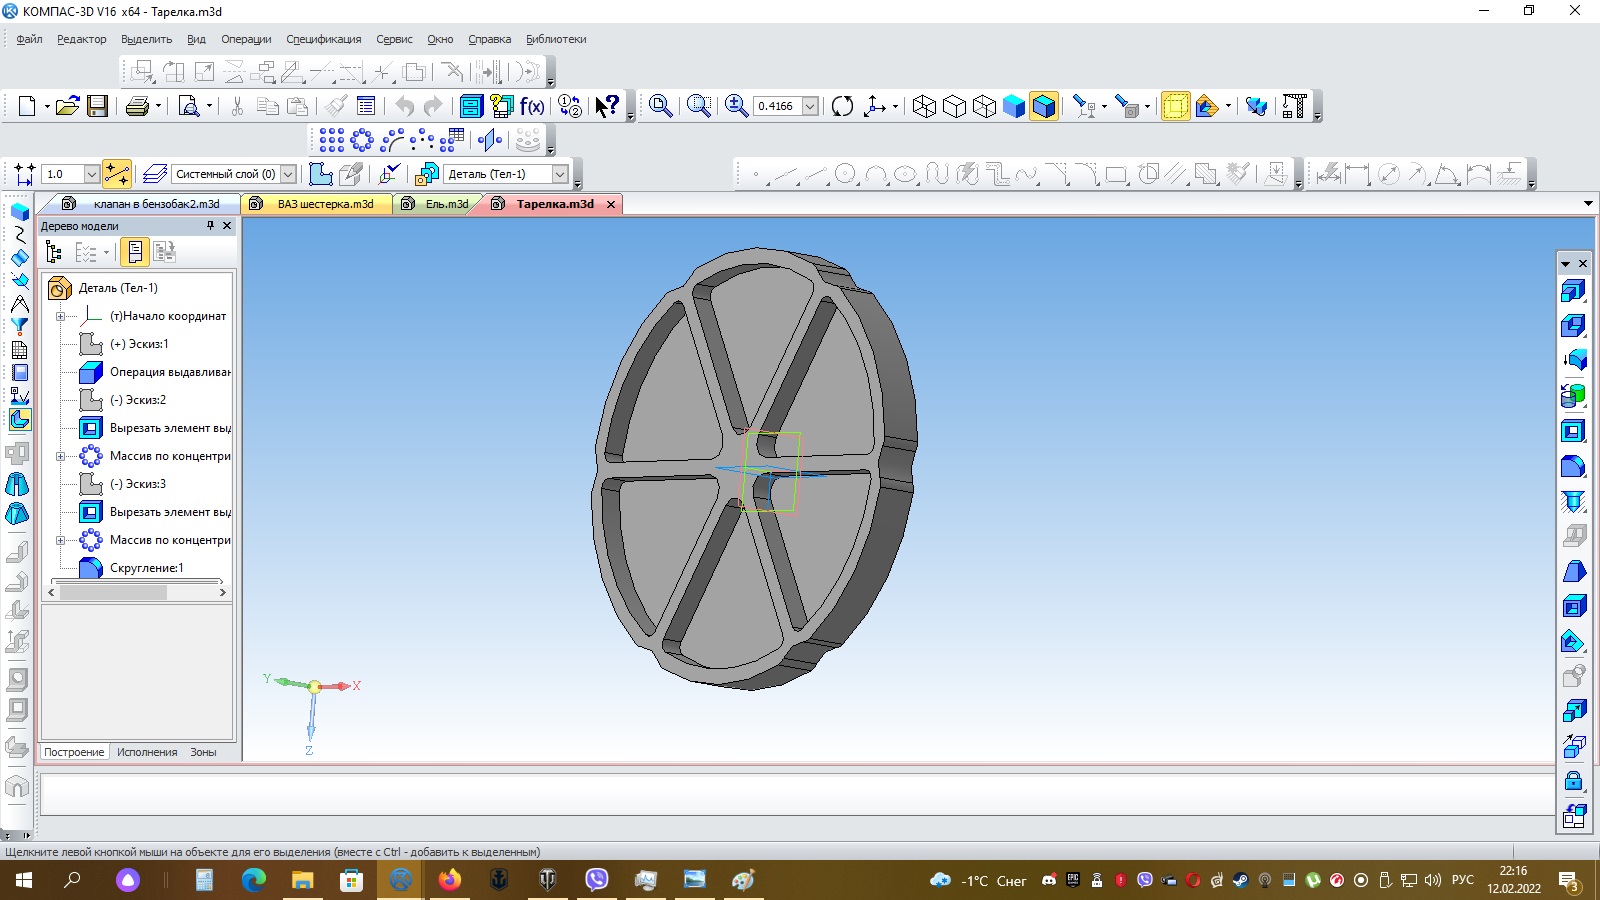
Task: Open the f(x) variables panel
Action: (x=532, y=106)
